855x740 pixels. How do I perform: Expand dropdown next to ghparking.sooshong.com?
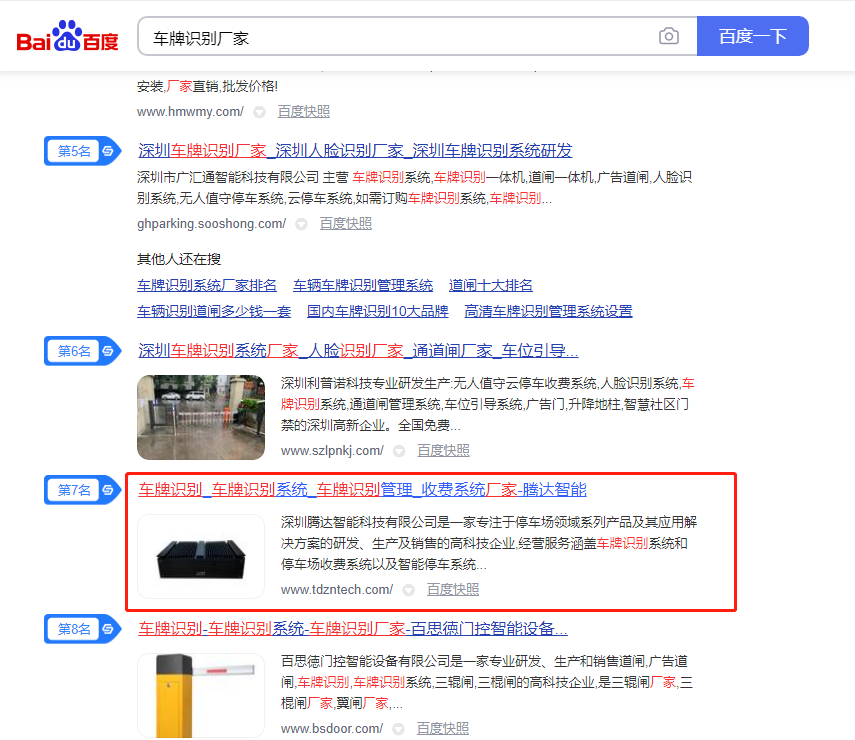tap(302, 224)
